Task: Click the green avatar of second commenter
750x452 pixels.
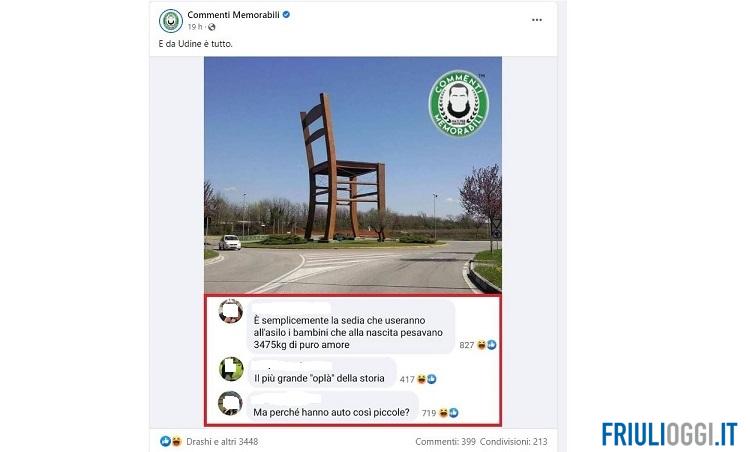Action: pos(231,369)
